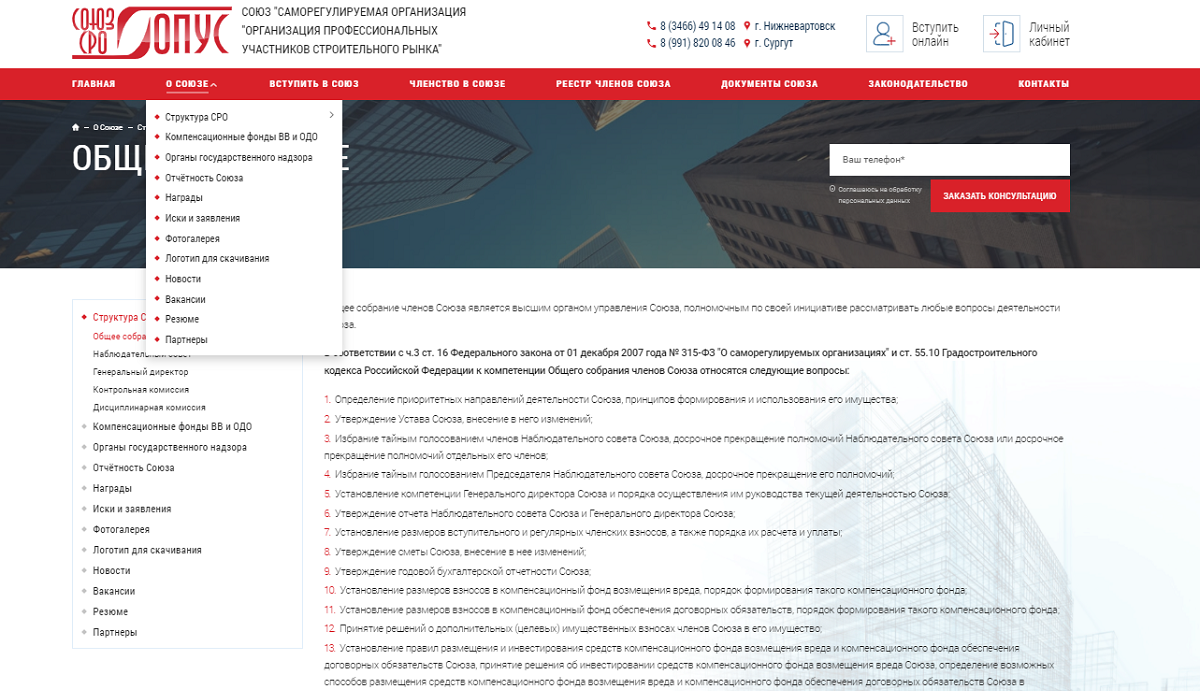Go to Отчётность Союза in the sidebar
Viewport: 1200px width, 691px height.
pos(134,468)
